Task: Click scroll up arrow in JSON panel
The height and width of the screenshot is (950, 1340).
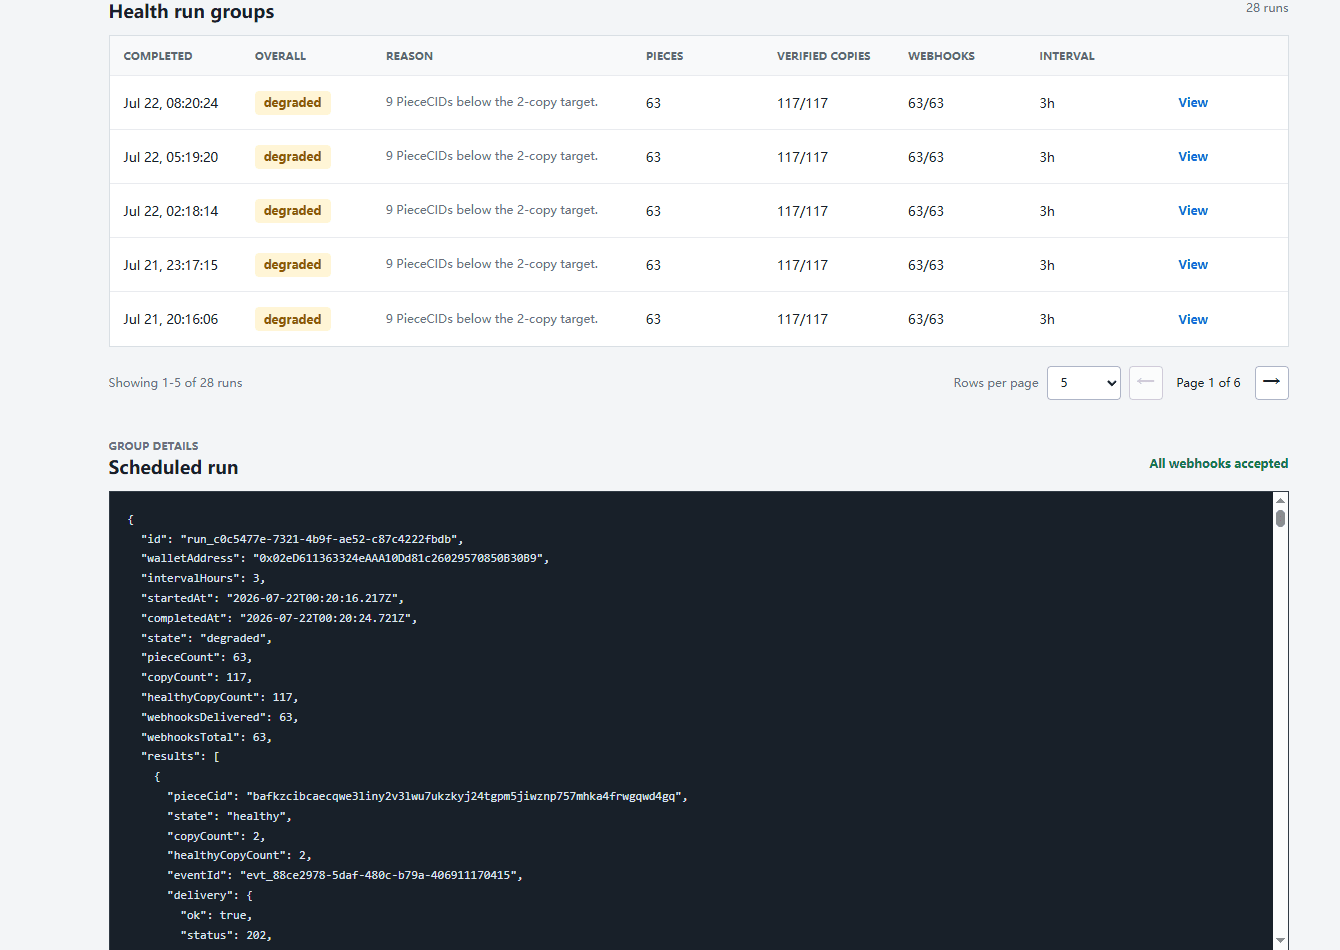Action: (x=1280, y=499)
